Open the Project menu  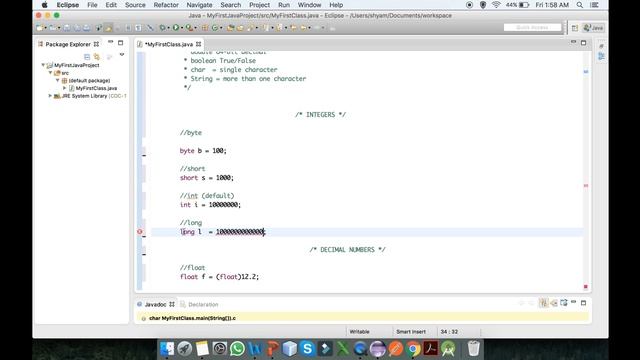(259, 5)
